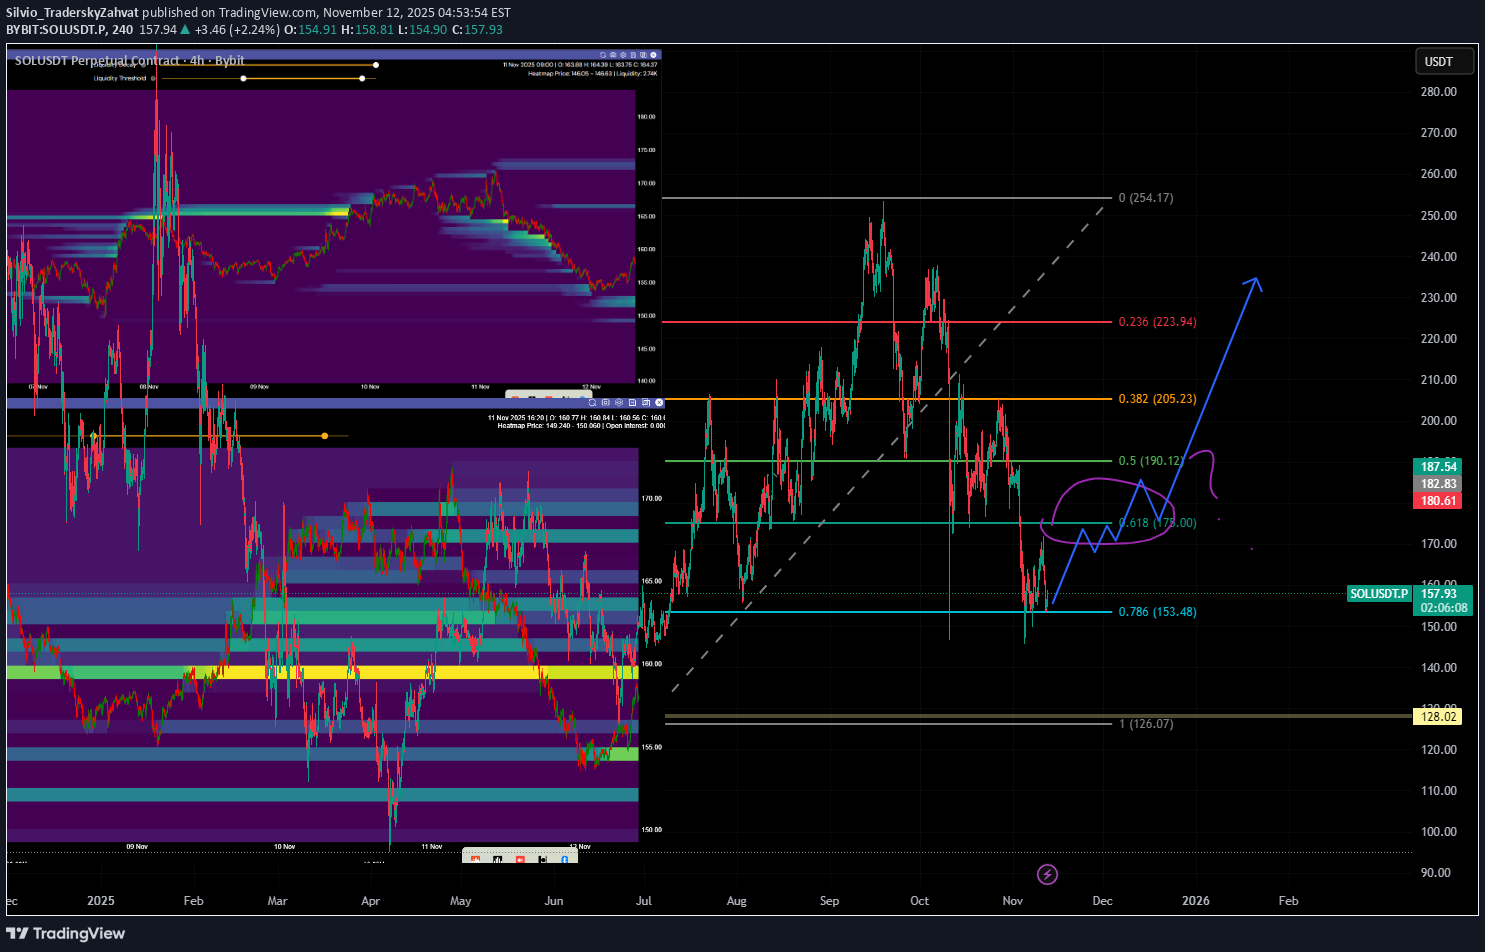
Task: Open settings gear in the upper heatmap panel
Action: (x=623, y=55)
